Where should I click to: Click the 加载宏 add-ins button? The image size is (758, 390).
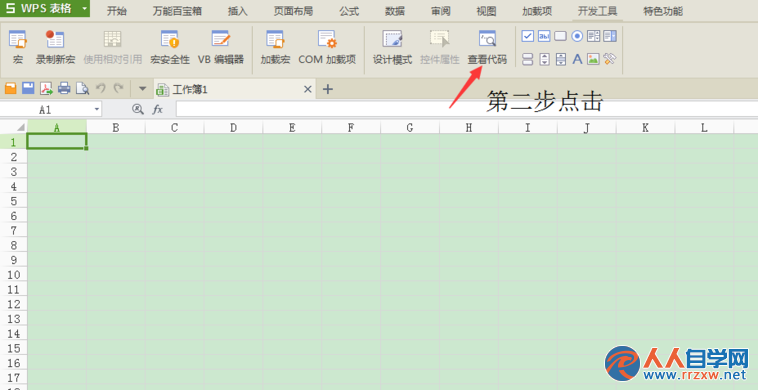[275, 47]
